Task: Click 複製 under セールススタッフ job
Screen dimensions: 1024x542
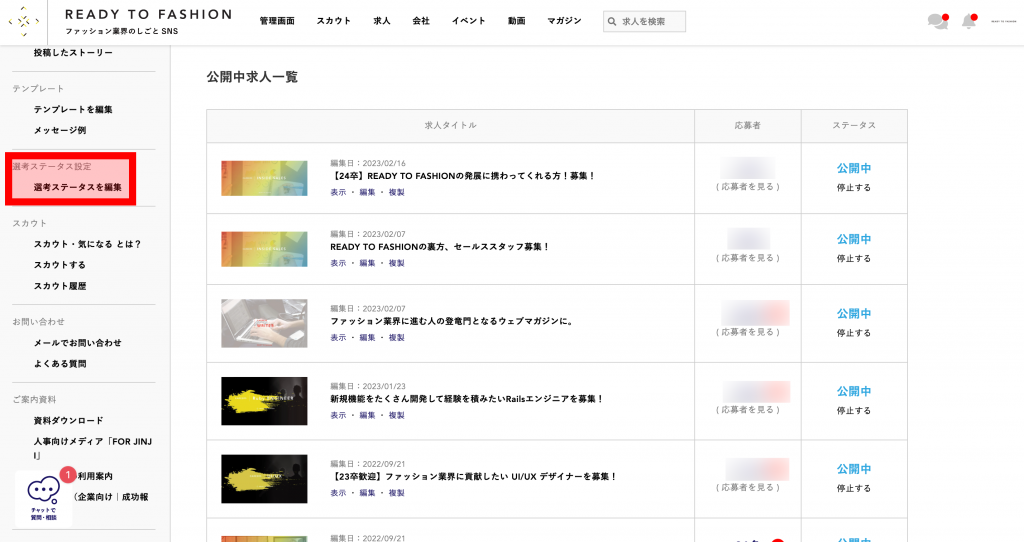Action: tap(396, 263)
